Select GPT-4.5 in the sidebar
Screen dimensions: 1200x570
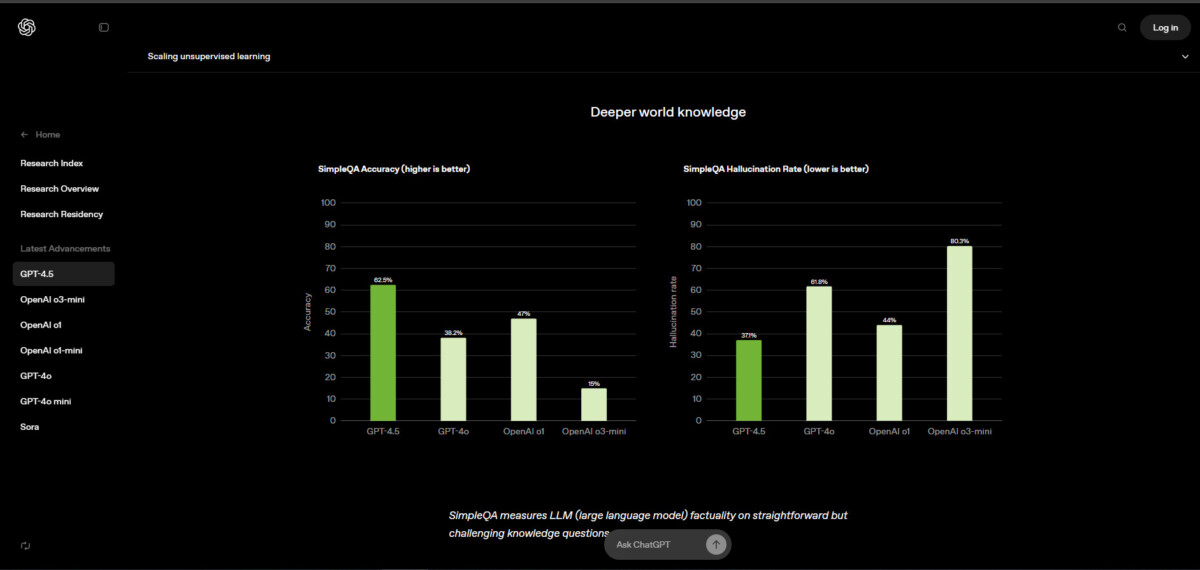coord(63,274)
